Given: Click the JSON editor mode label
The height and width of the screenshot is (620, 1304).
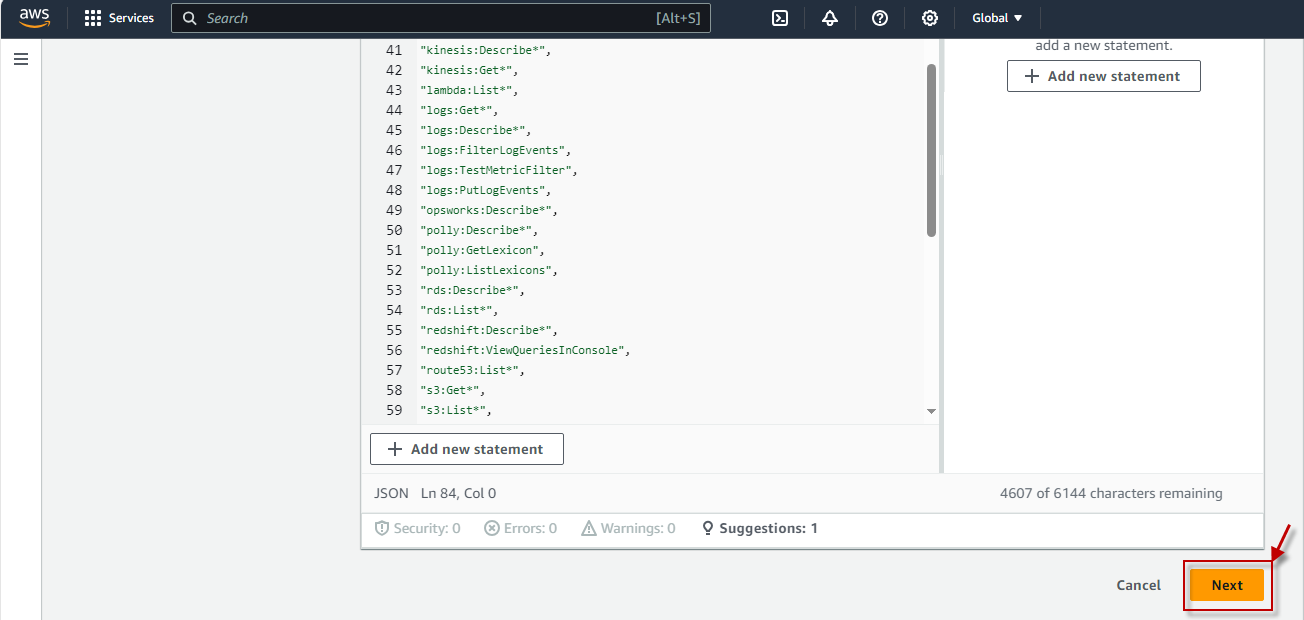Looking at the screenshot, I should 391,493.
